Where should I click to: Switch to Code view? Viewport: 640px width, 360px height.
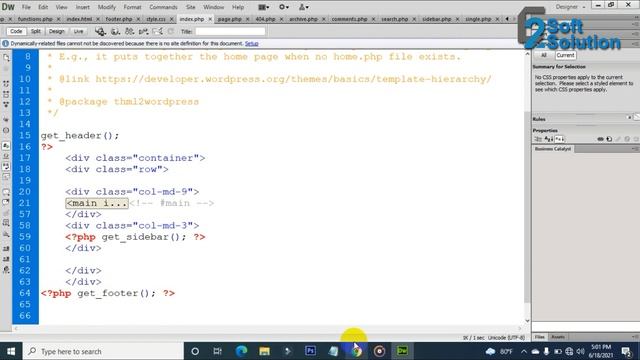[x=16, y=31]
